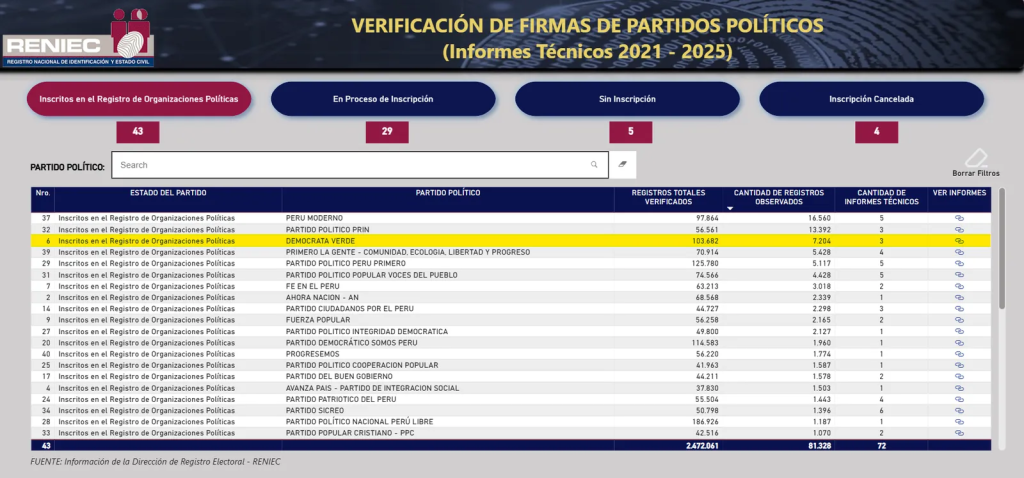Open report link for PARTIDO POPULAR CRISTIANO - PPC

click(959, 433)
